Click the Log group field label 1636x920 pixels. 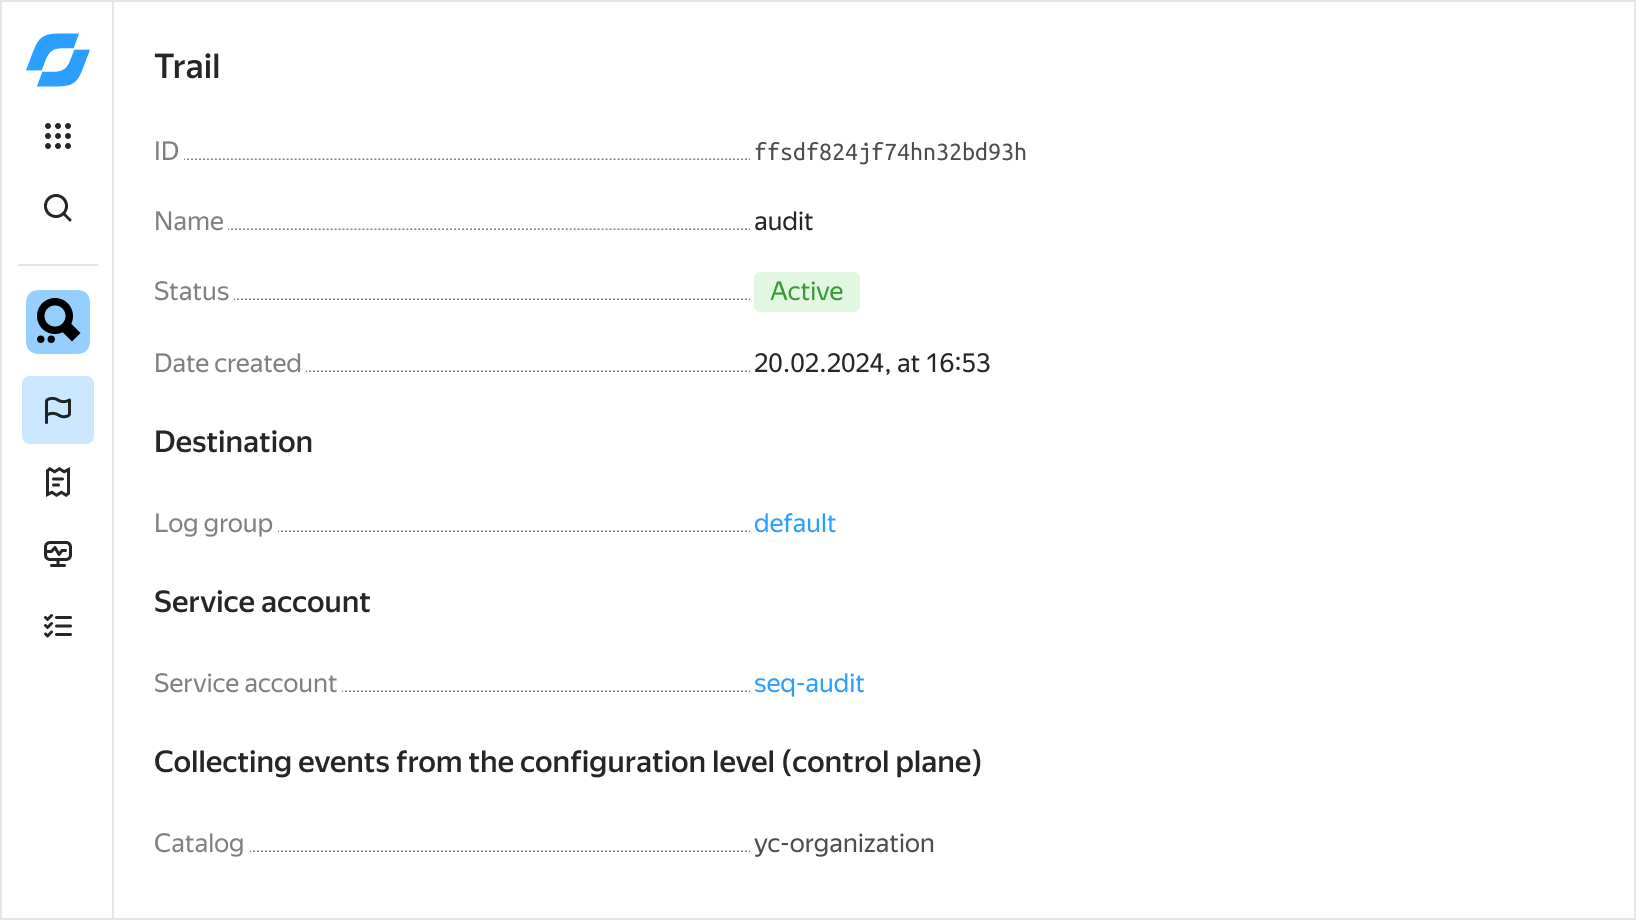coord(213,523)
